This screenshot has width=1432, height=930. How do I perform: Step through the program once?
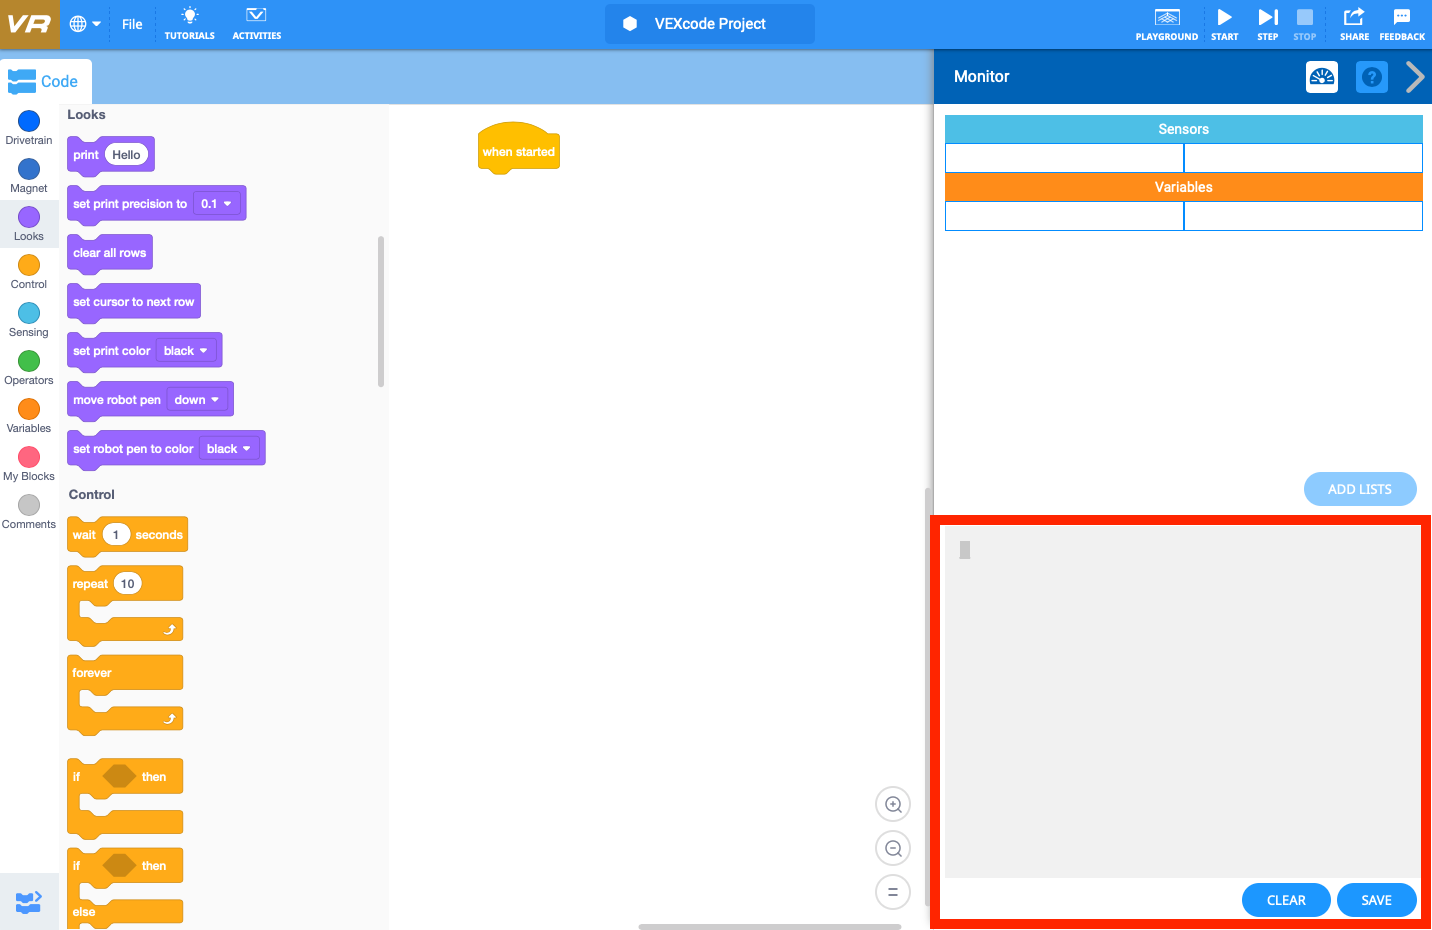(1267, 24)
